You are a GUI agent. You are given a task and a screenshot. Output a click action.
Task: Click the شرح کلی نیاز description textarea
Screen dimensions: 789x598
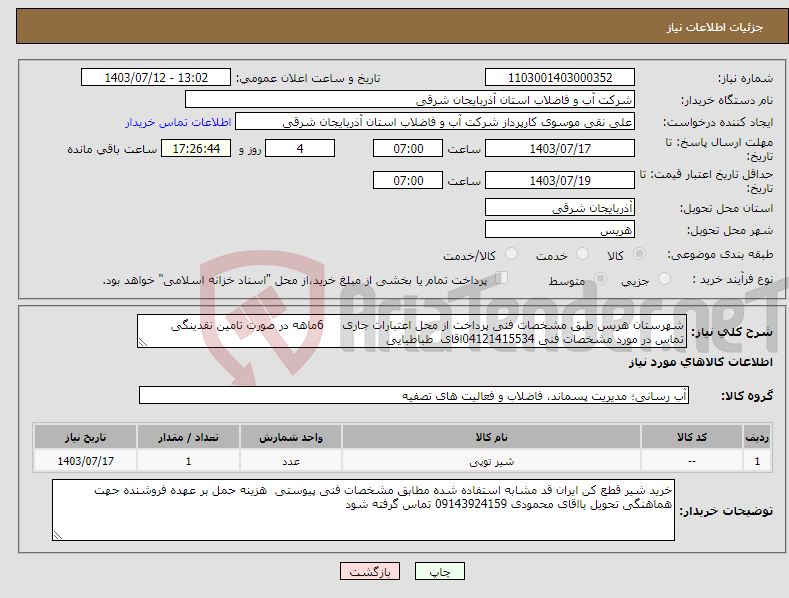pyautogui.click(x=412, y=331)
